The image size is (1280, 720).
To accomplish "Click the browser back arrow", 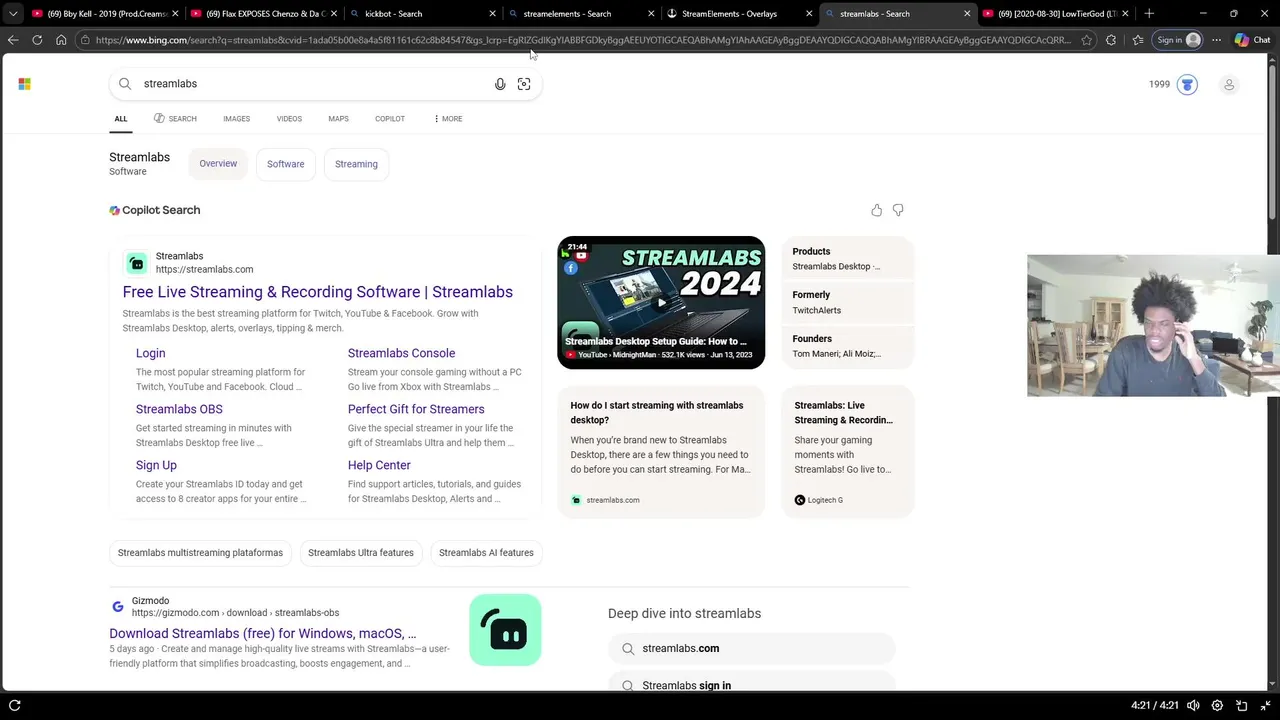I will (13, 40).
